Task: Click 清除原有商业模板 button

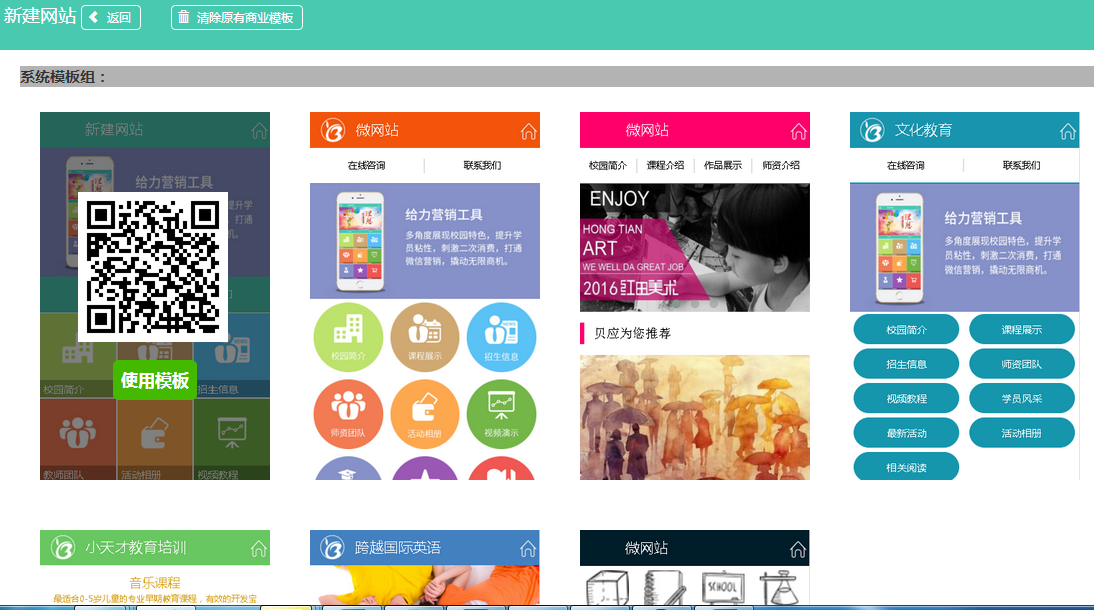Action: pos(237,17)
